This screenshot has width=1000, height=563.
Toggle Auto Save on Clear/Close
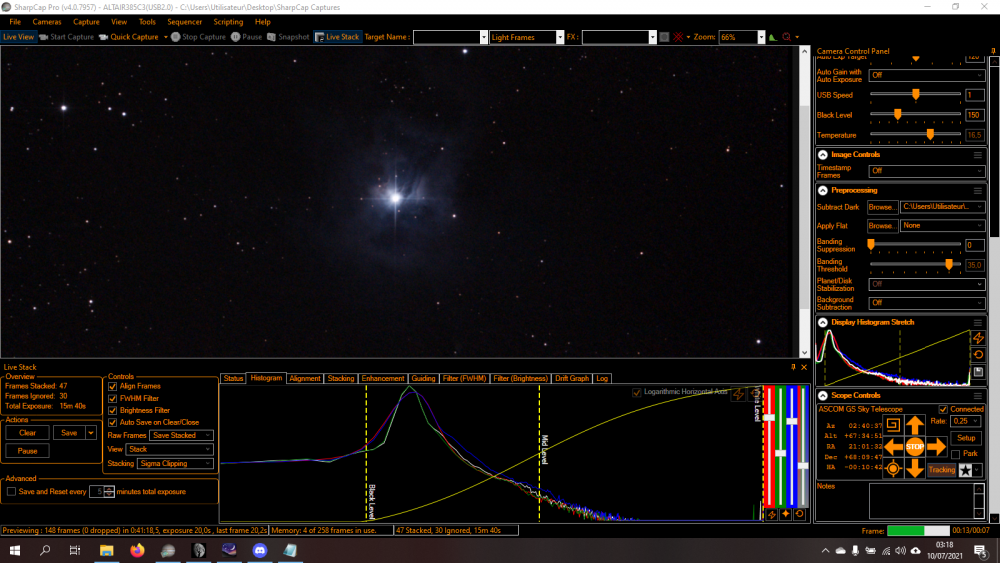(113, 423)
